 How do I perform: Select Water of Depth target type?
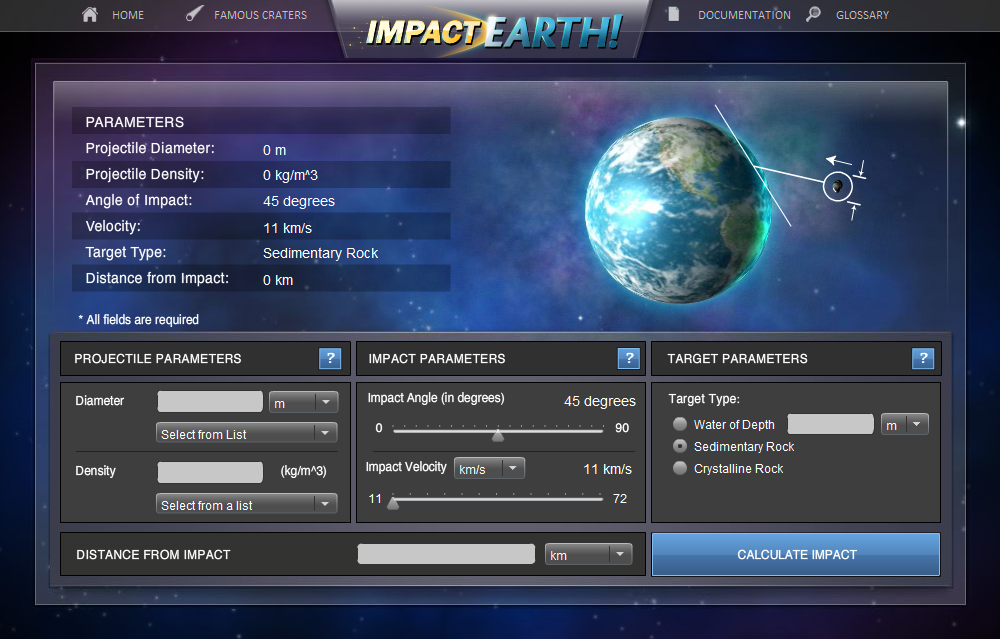pos(680,425)
